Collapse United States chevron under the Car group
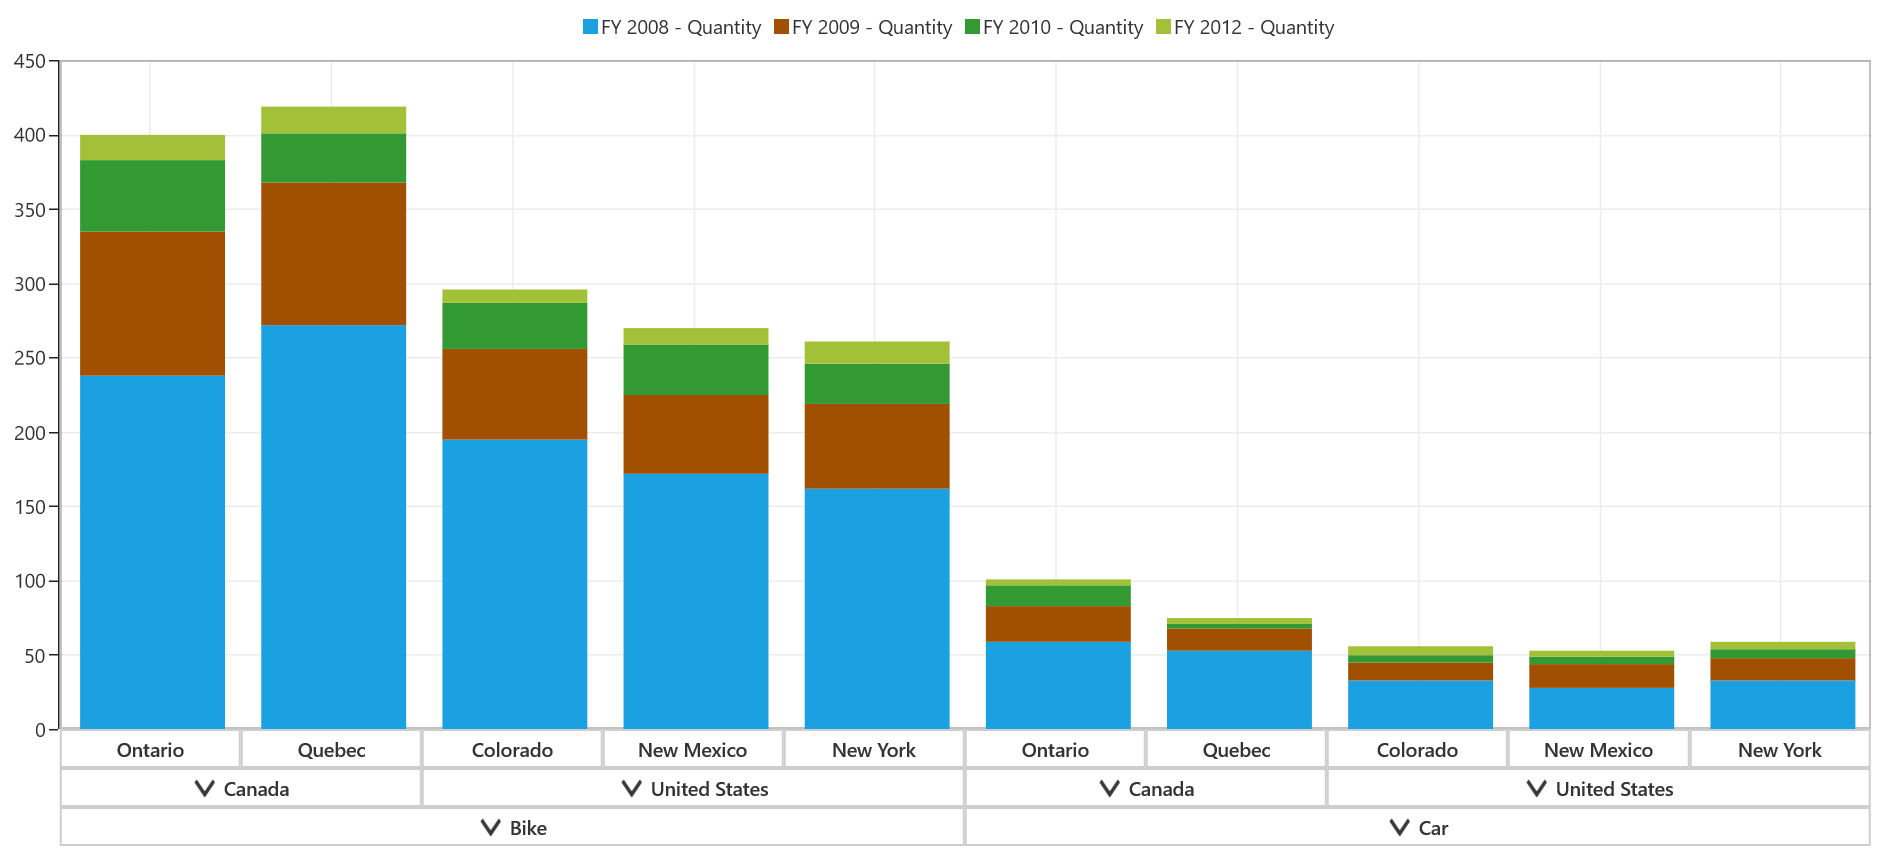This screenshot has width=1890, height=865. click(x=1536, y=788)
